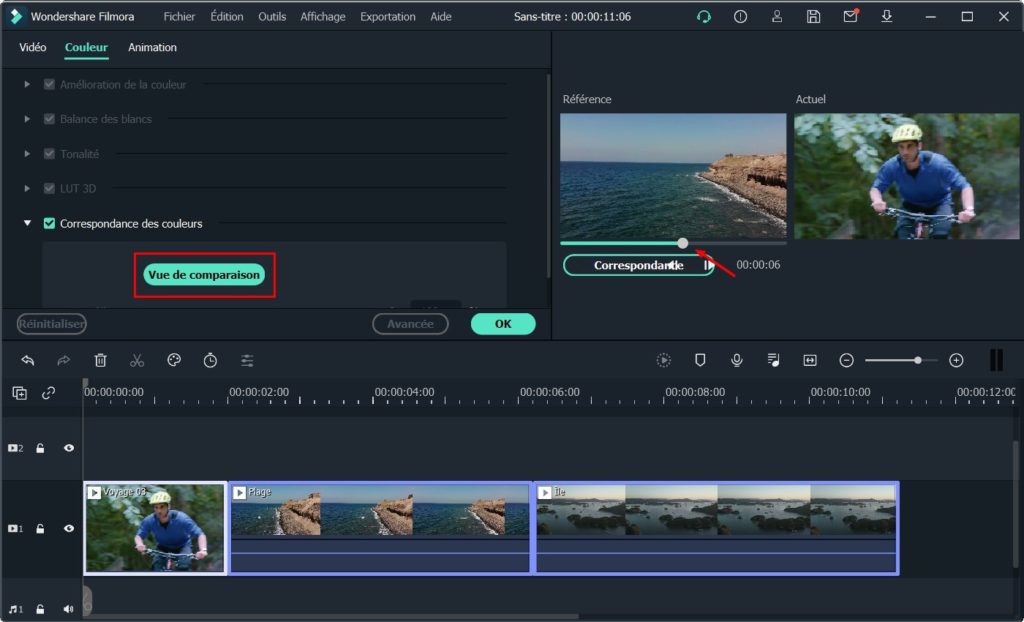Screen dimensions: 1024x622
Task: Open the Exportation menu
Action: click(388, 17)
